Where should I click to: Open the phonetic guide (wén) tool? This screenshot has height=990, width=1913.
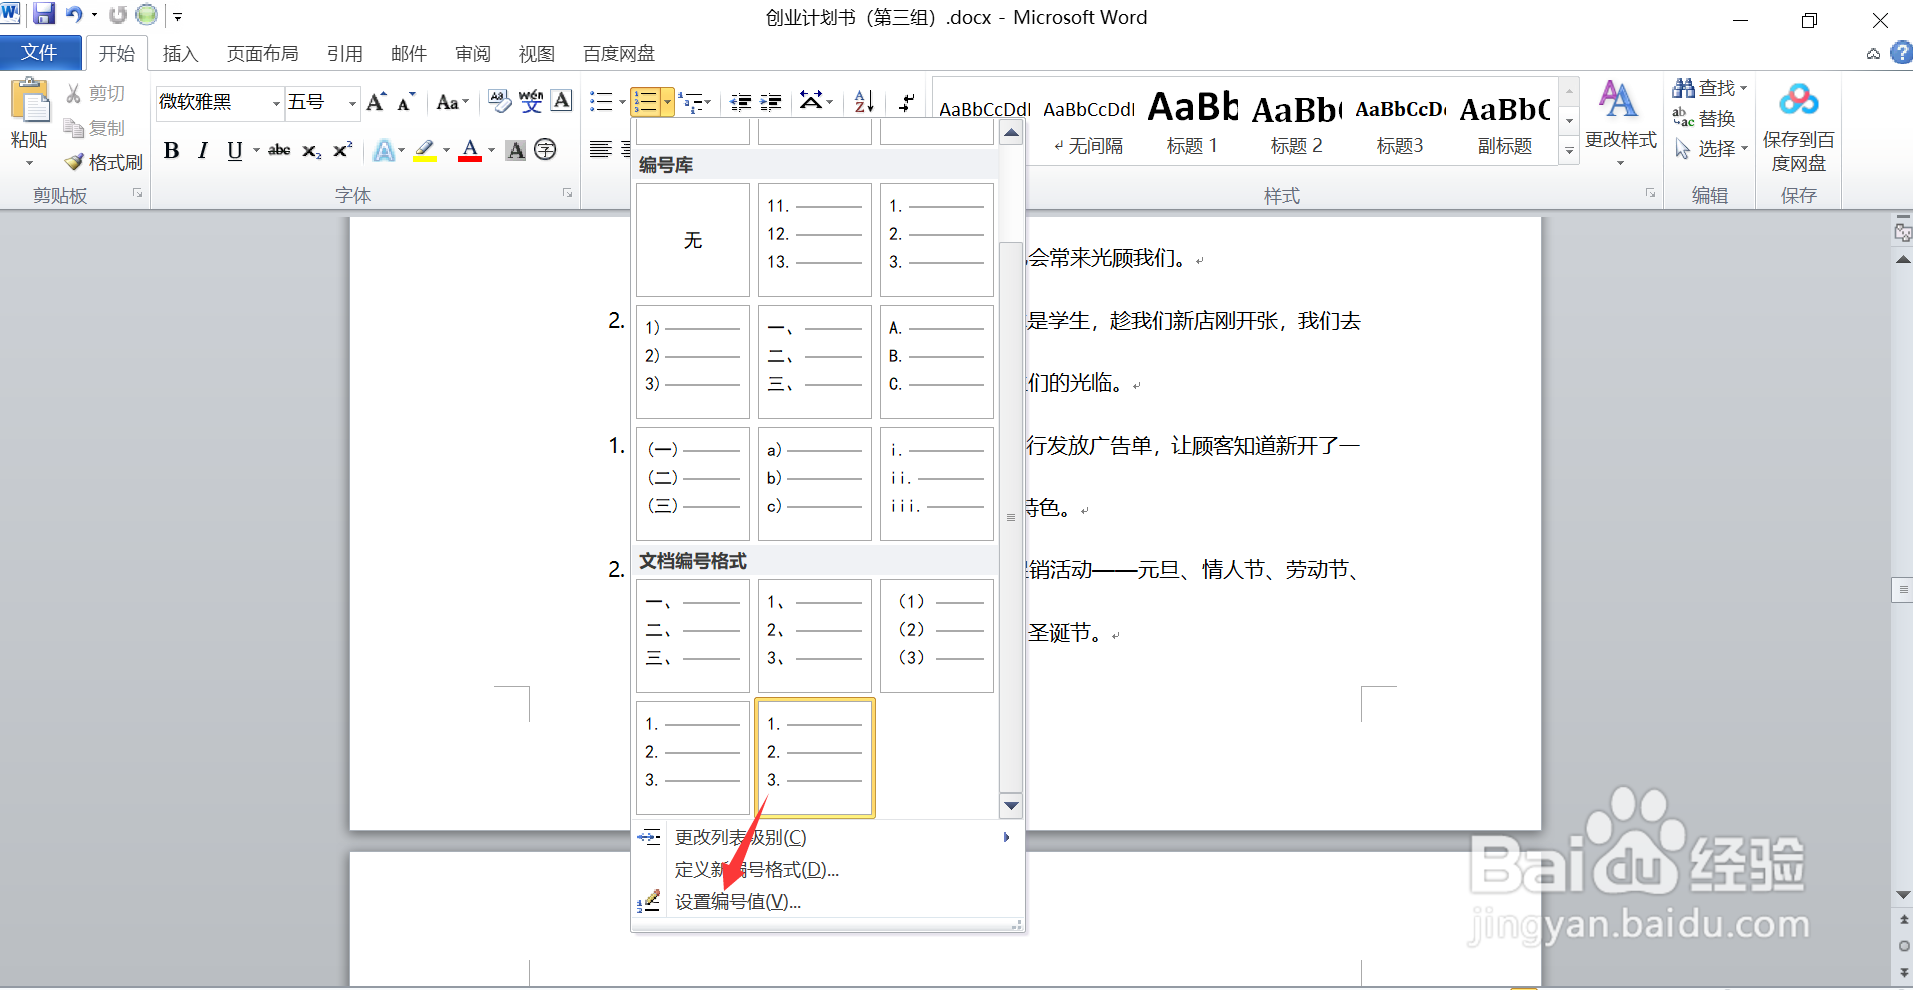(x=531, y=101)
